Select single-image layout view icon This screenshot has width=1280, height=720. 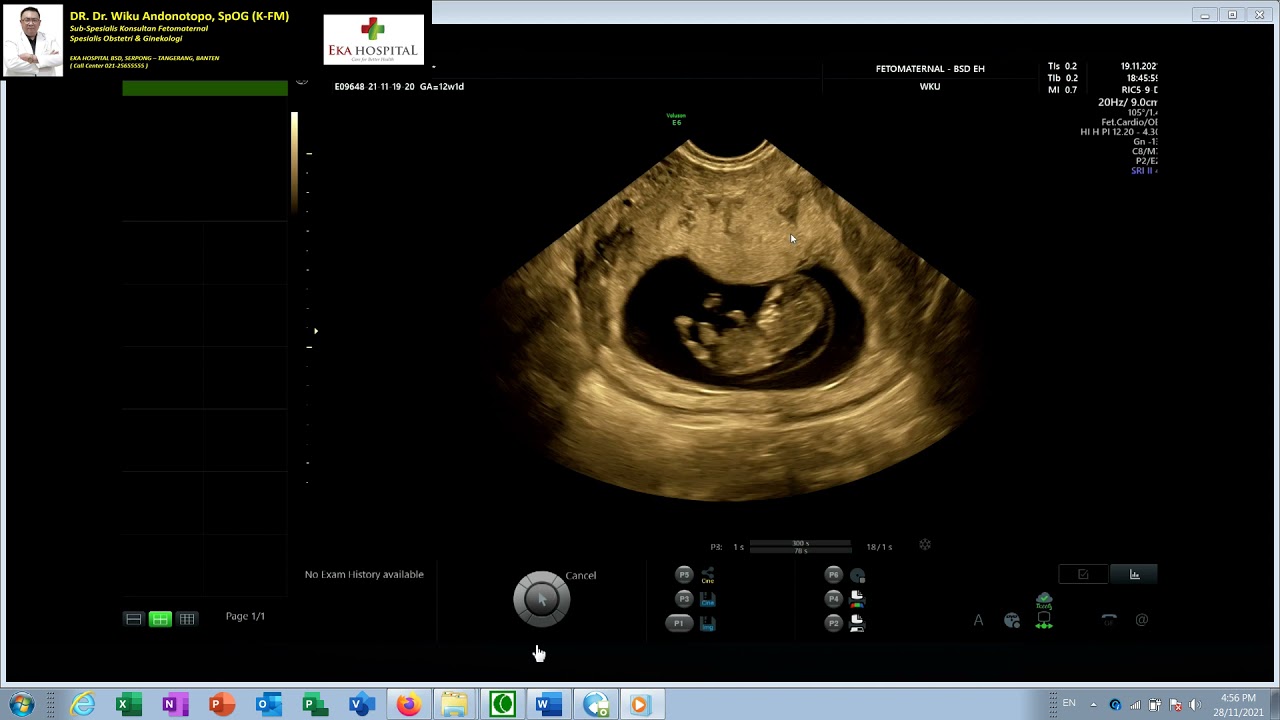(x=133, y=619)
